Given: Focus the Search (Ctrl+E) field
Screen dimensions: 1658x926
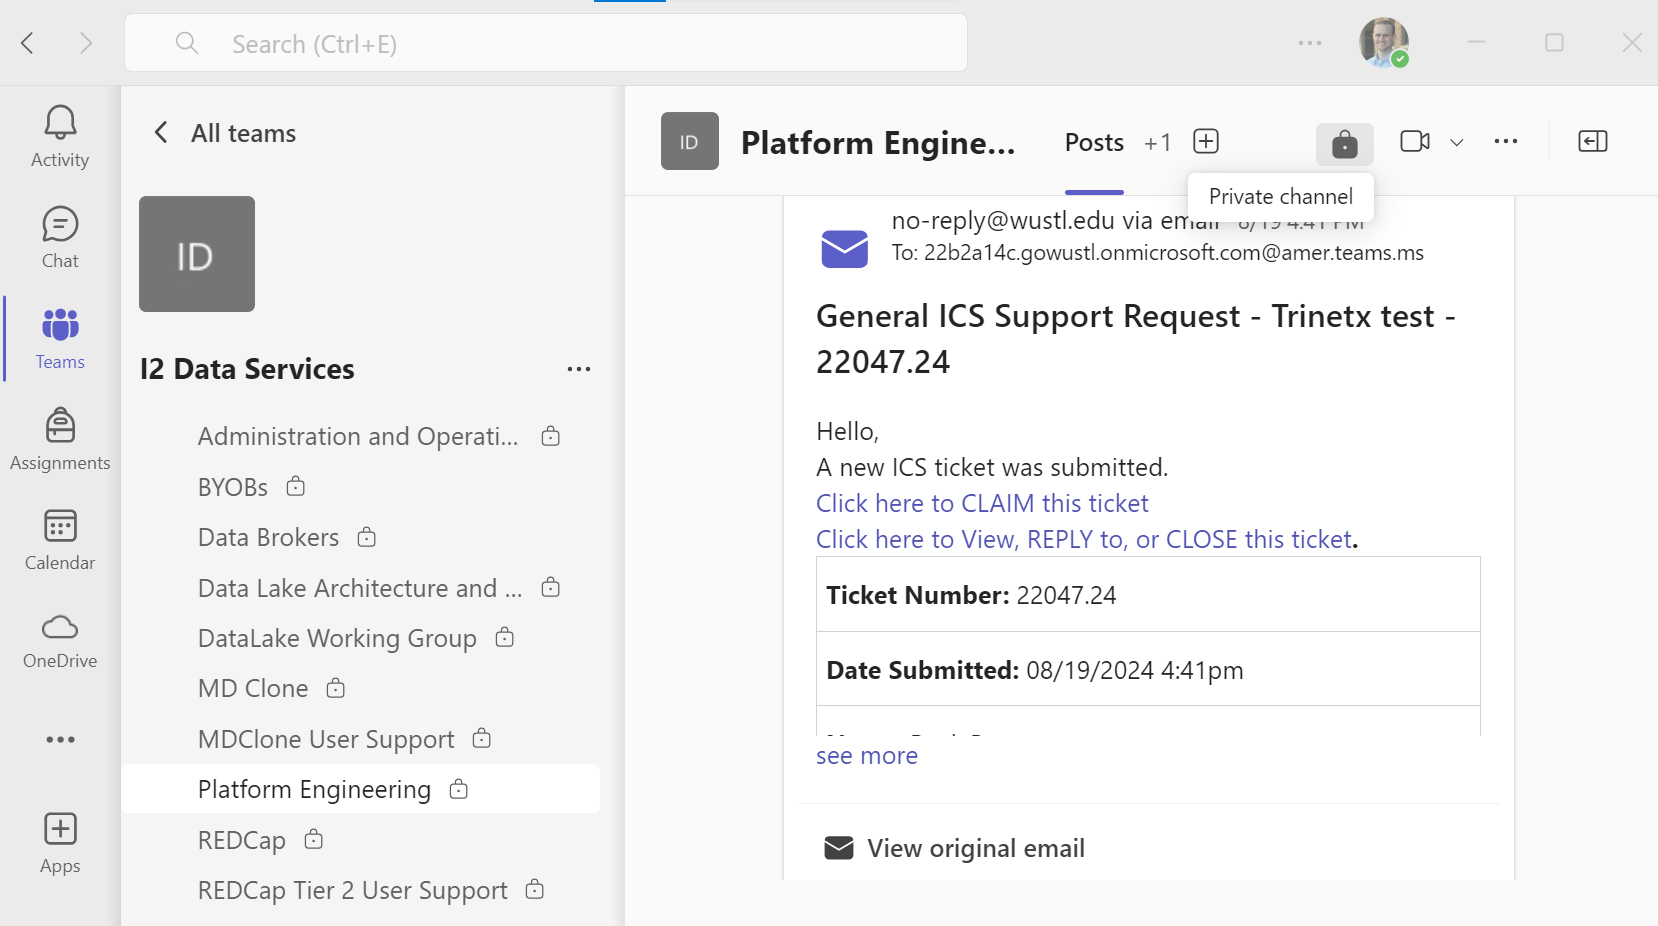Looking at the screenshot, I should 546,43.
